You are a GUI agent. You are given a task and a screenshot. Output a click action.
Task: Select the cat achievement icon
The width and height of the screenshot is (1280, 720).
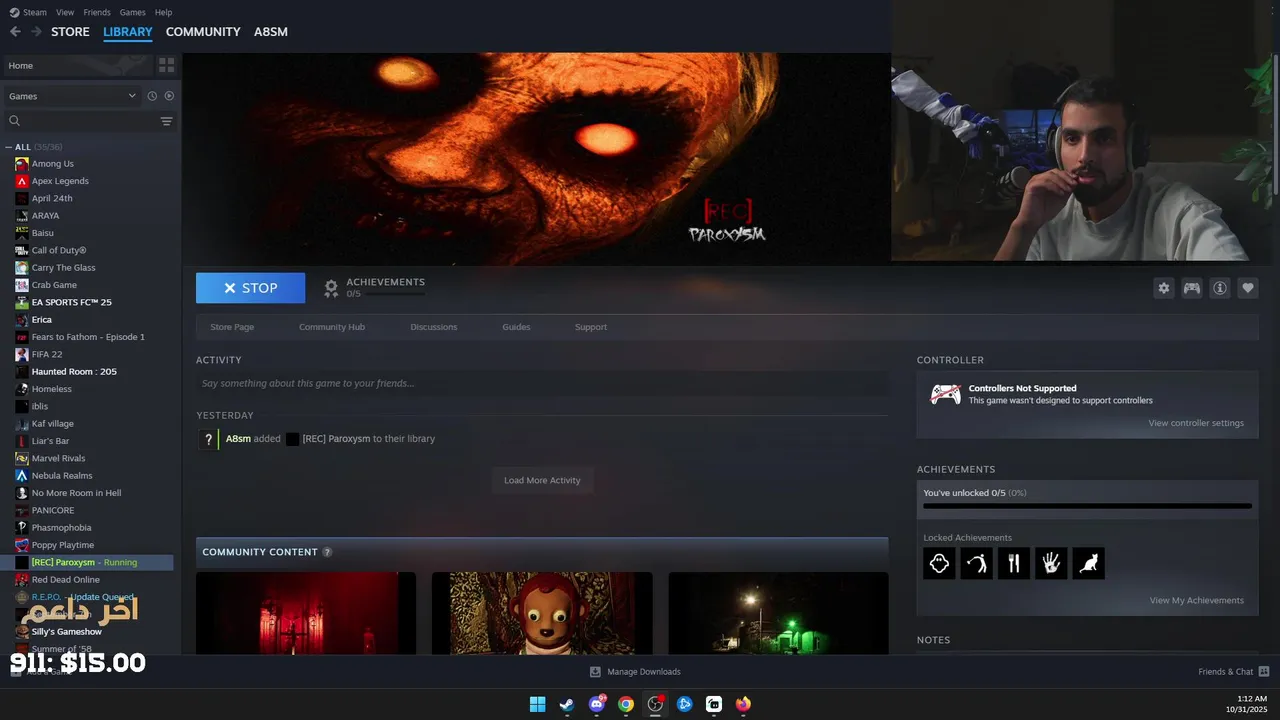click(x=1089, y=563)
